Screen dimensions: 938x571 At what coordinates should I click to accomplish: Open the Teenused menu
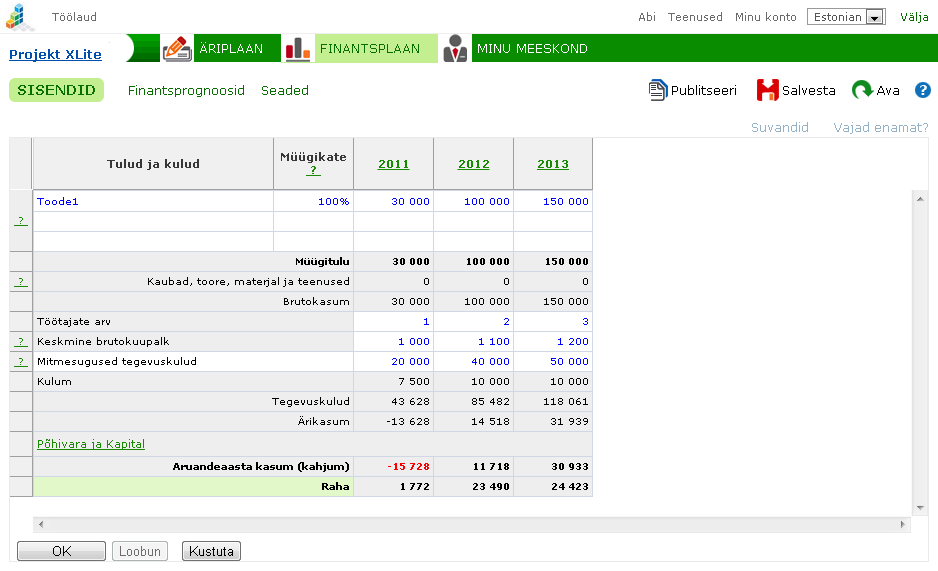695,17
